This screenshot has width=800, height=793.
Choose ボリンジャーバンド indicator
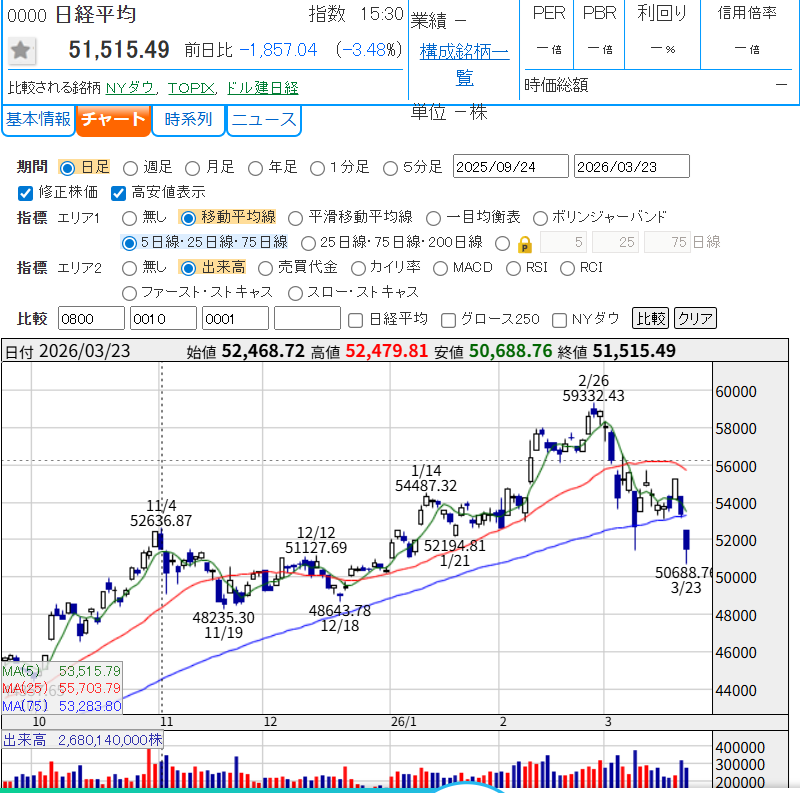(x=540, y=217)
